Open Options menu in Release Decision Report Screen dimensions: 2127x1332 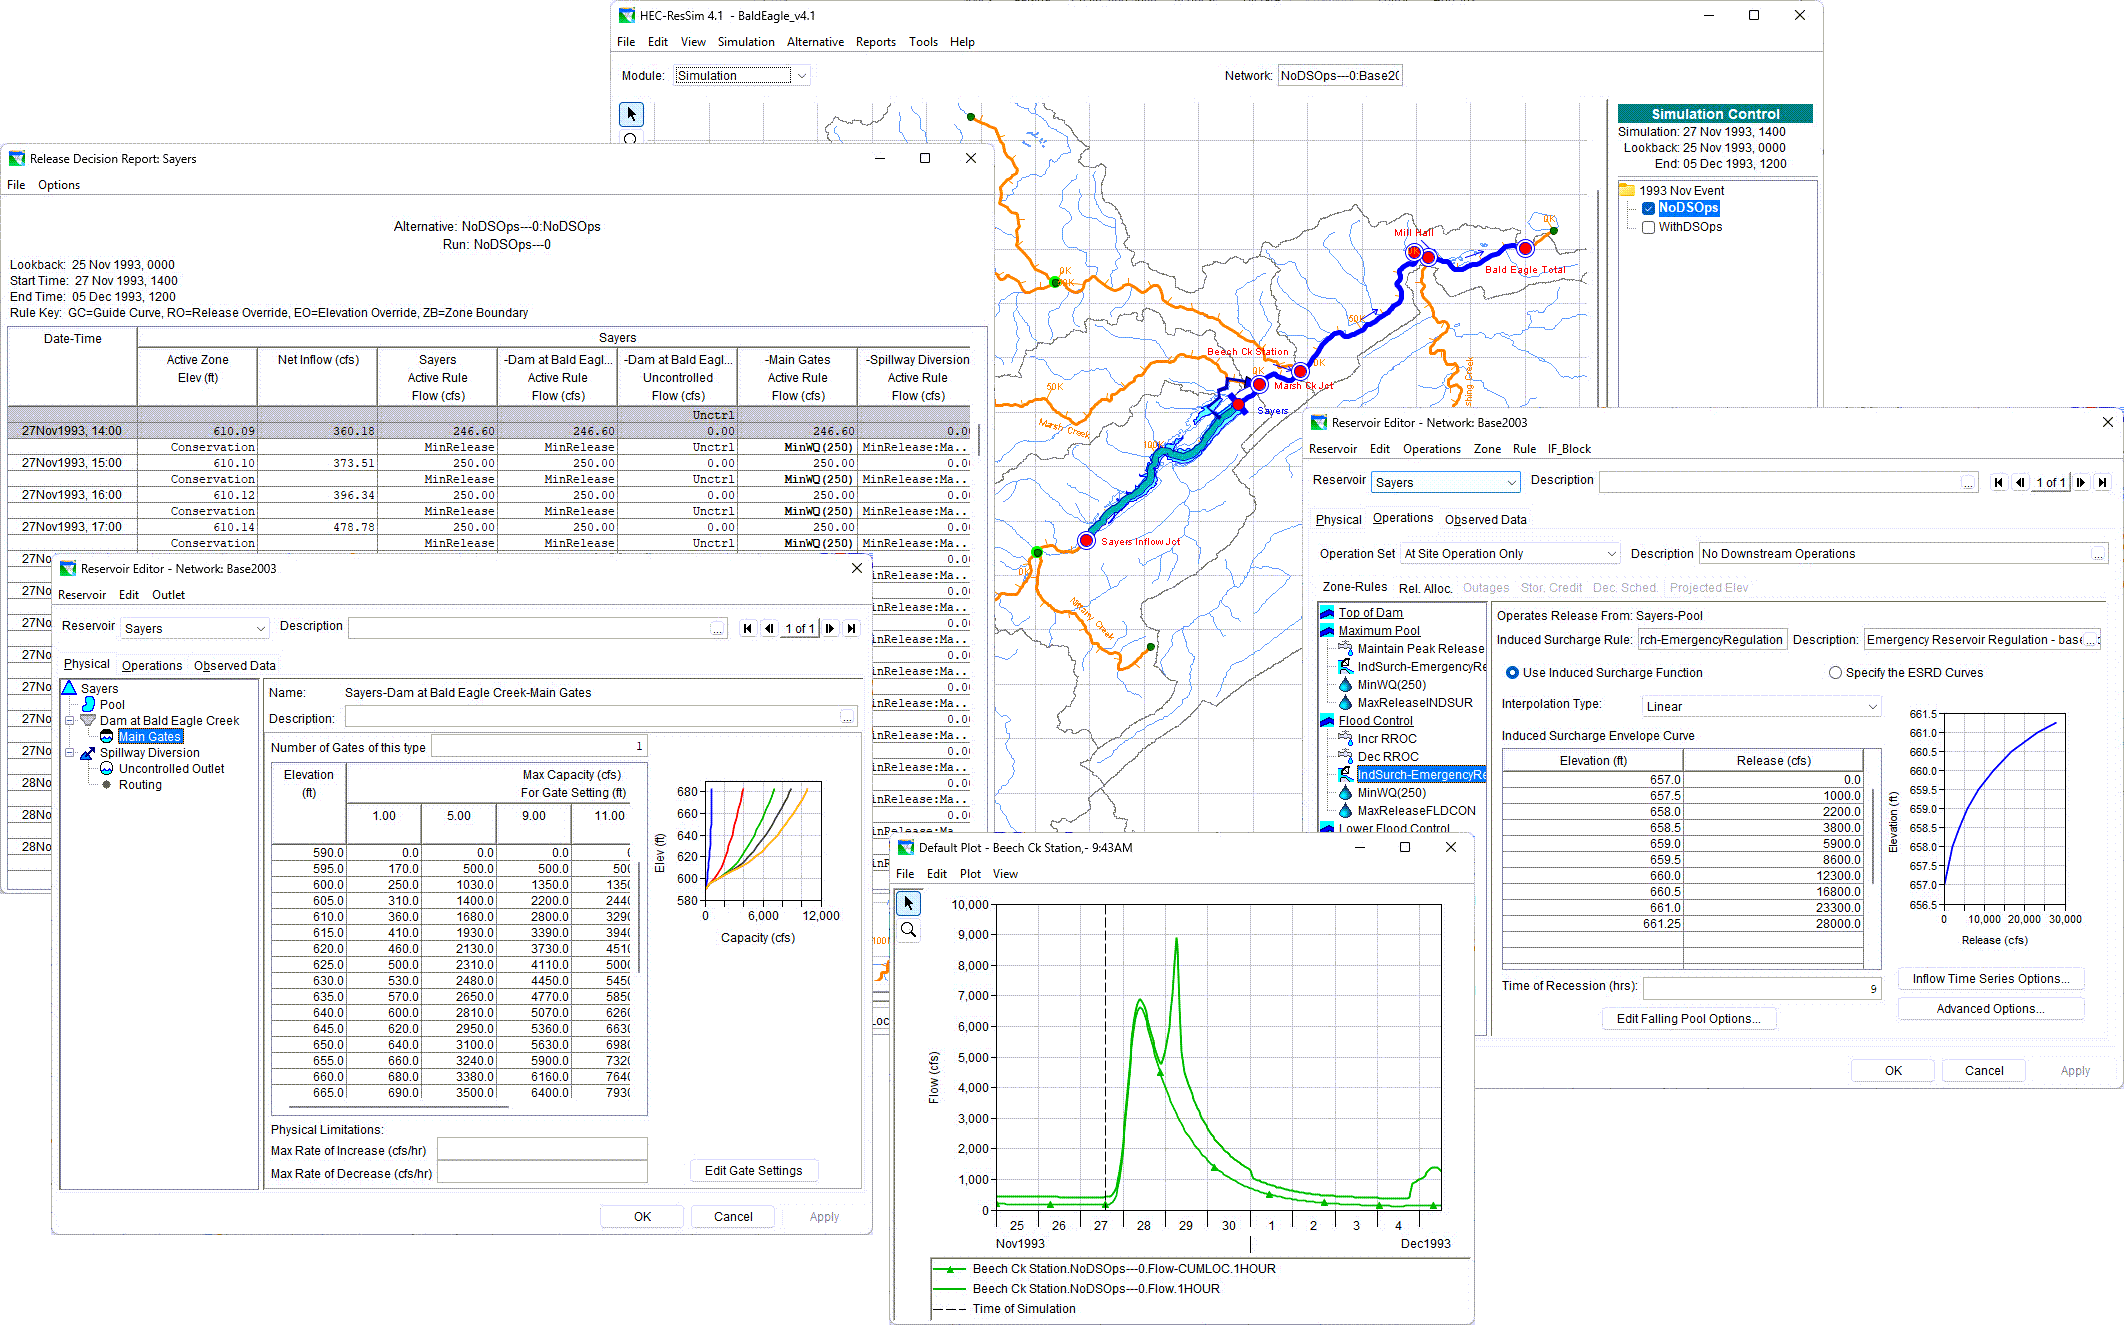pyautogui.click(x=59, y=185)
